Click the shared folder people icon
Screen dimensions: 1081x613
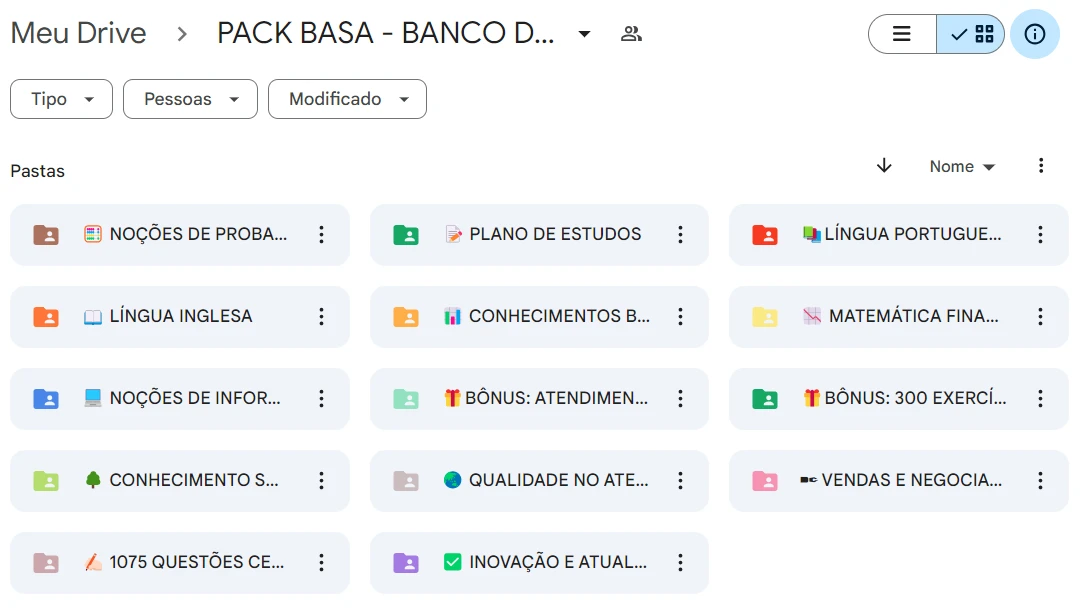pos(631,34)
